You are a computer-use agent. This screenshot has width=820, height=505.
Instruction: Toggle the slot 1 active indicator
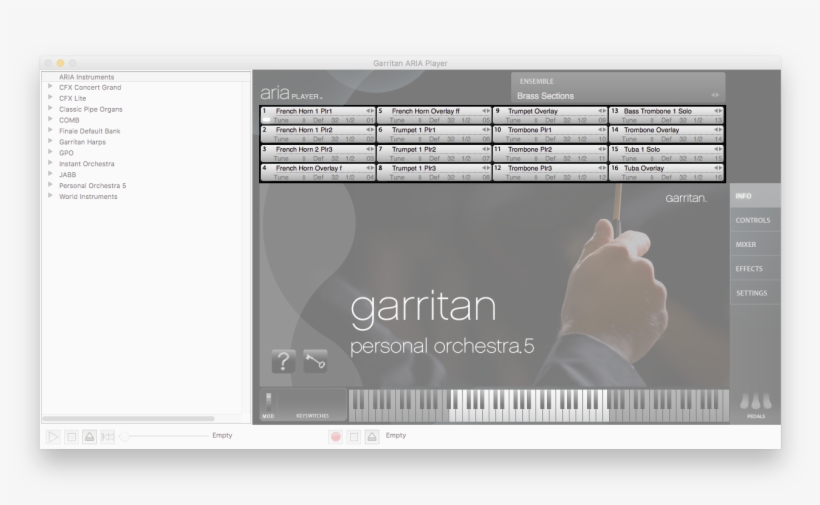pos(266,120)
